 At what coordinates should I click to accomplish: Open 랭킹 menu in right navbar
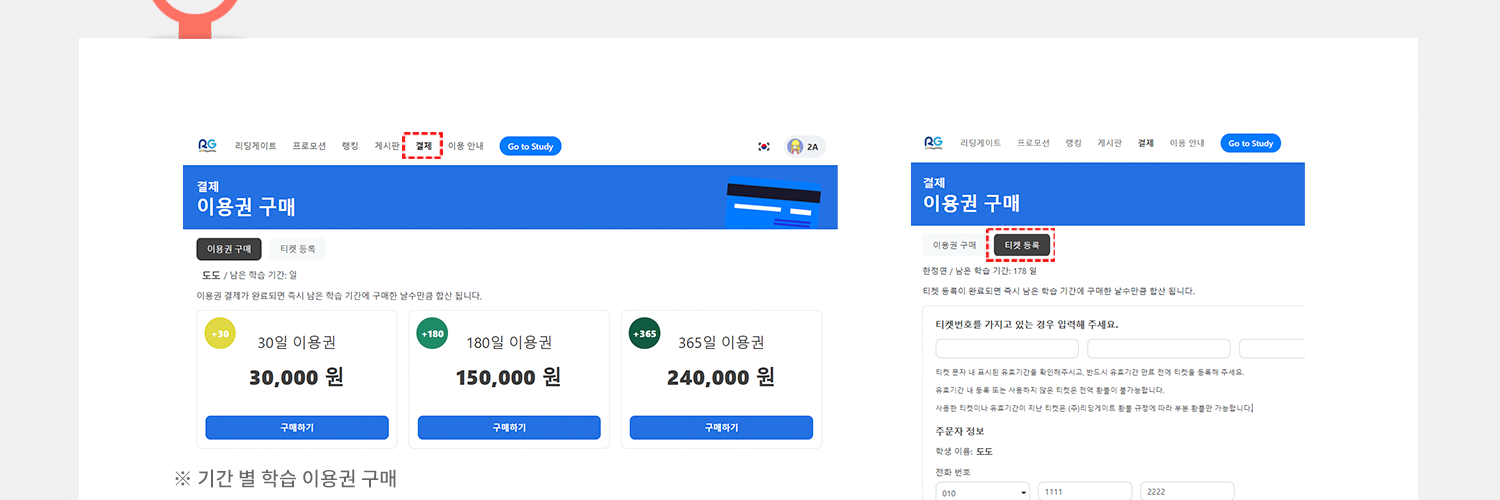1073,143
